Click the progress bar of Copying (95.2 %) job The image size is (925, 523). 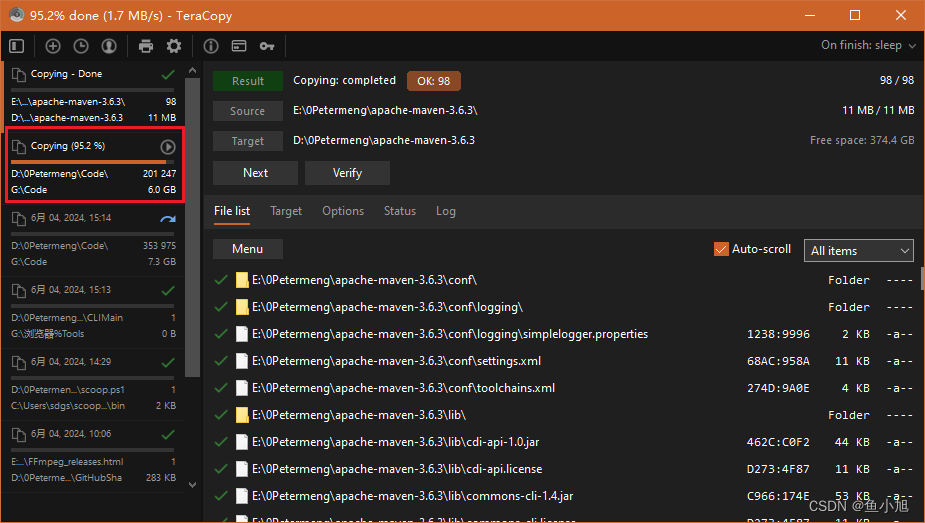pyautogui.click(x=93, y=162)
